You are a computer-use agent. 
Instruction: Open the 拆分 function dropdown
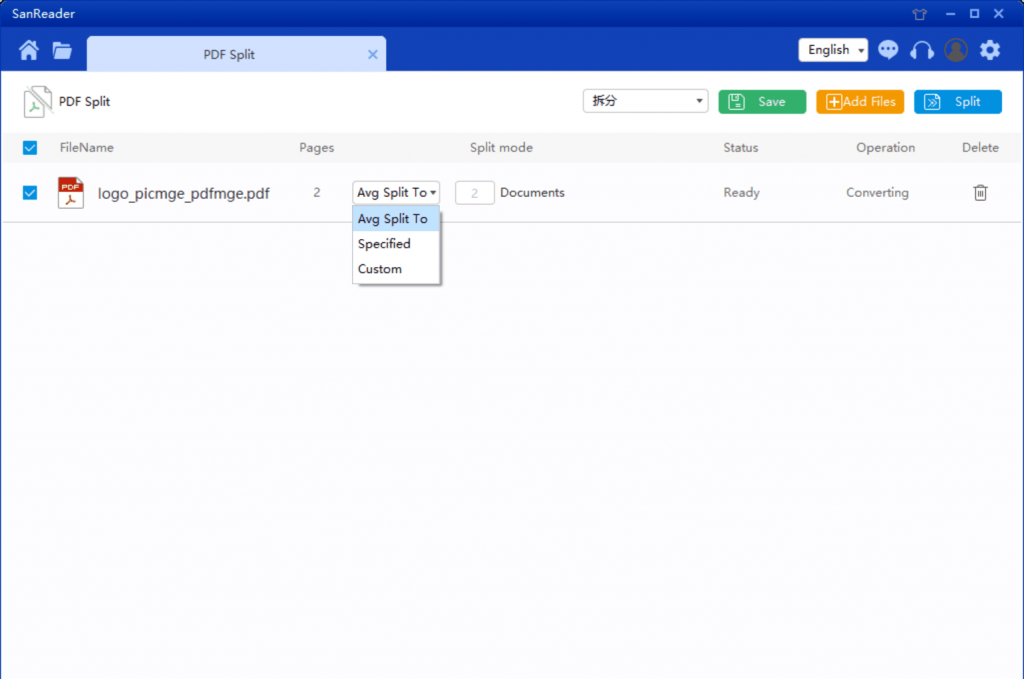coord(645,101)
